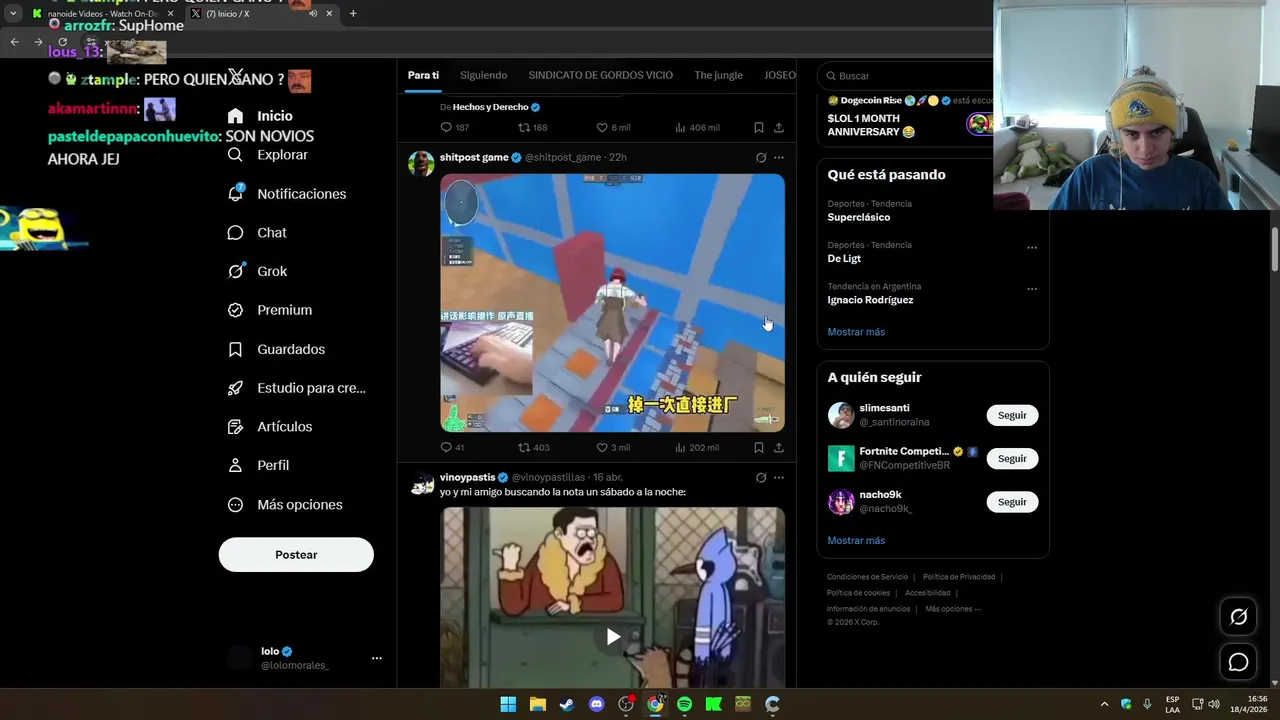Share the shitpost game post
1280x720 pixels.
778,448
